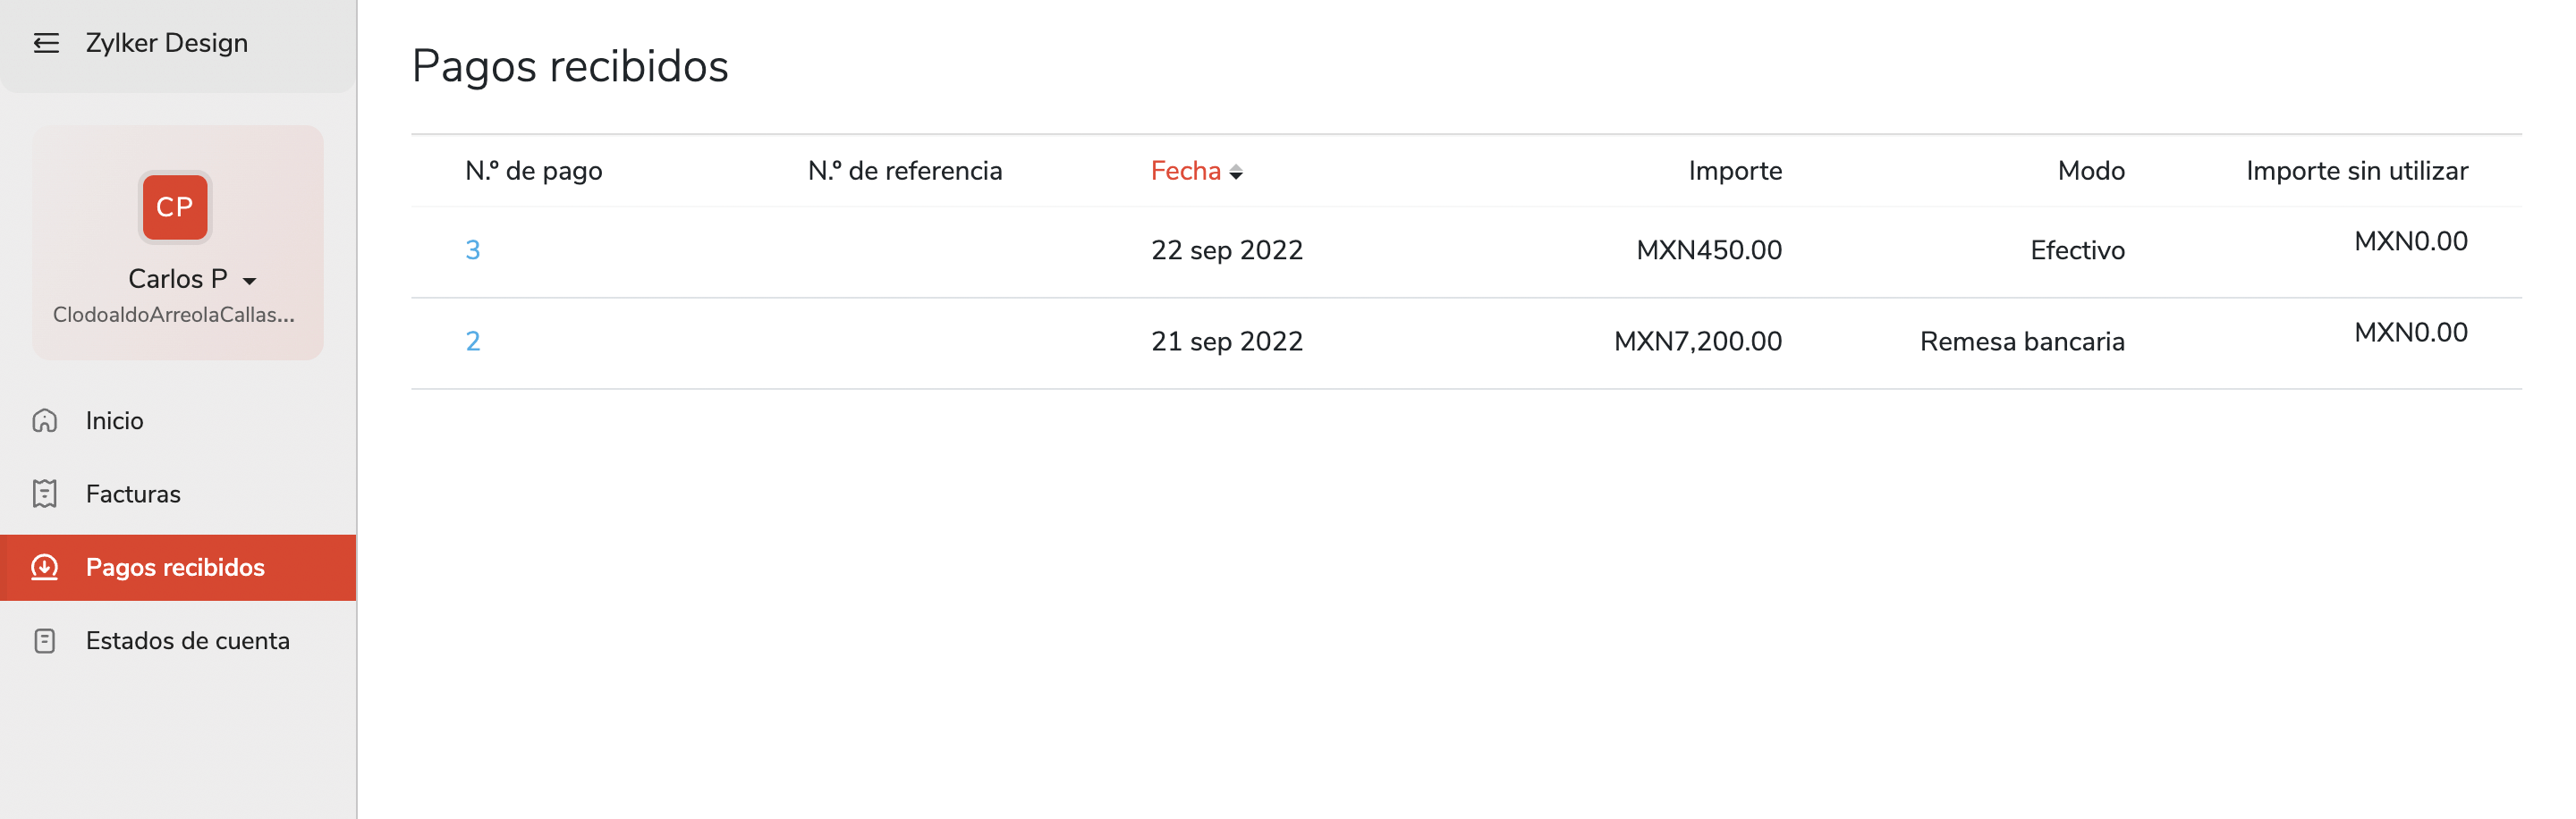2576x819 pixels.
Task: Click the Inicio navigation entry
Action: click(x=114, y=420)
